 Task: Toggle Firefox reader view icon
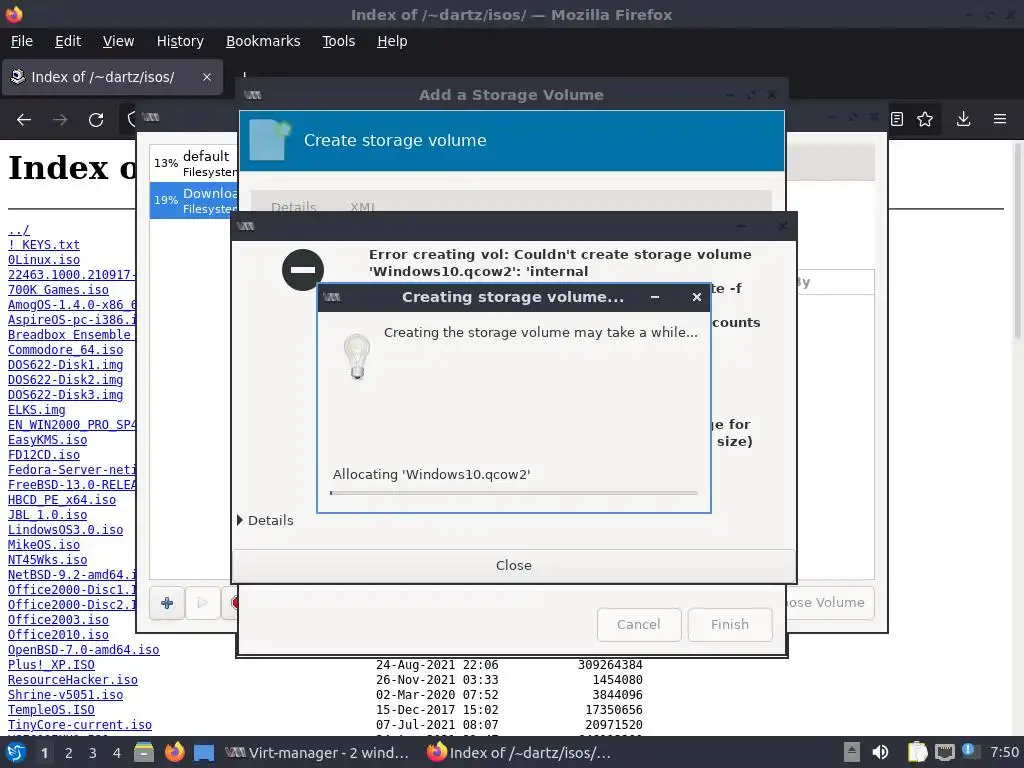click(x=897, y=119)
